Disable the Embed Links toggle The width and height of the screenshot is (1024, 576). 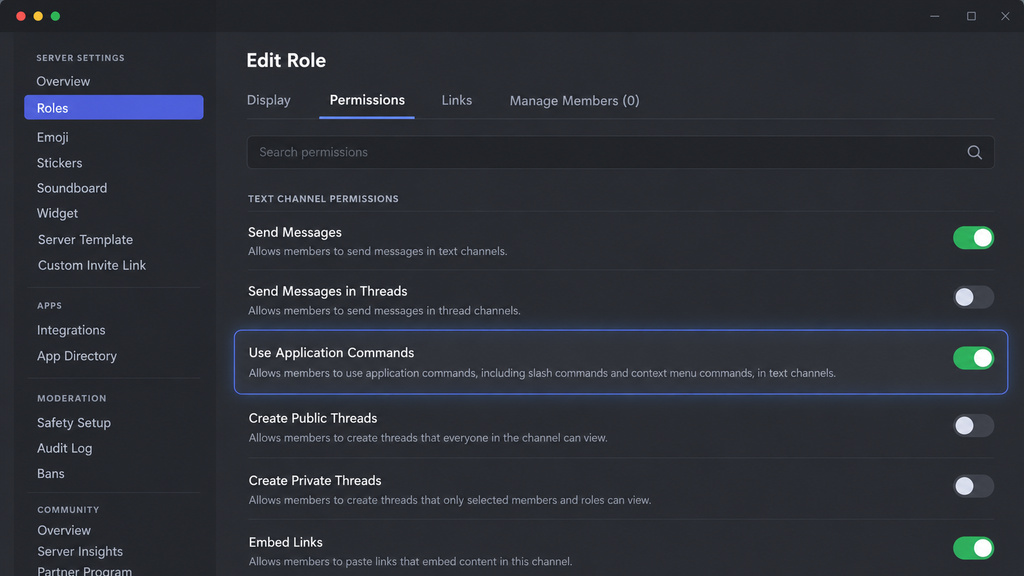coord(973,548)
